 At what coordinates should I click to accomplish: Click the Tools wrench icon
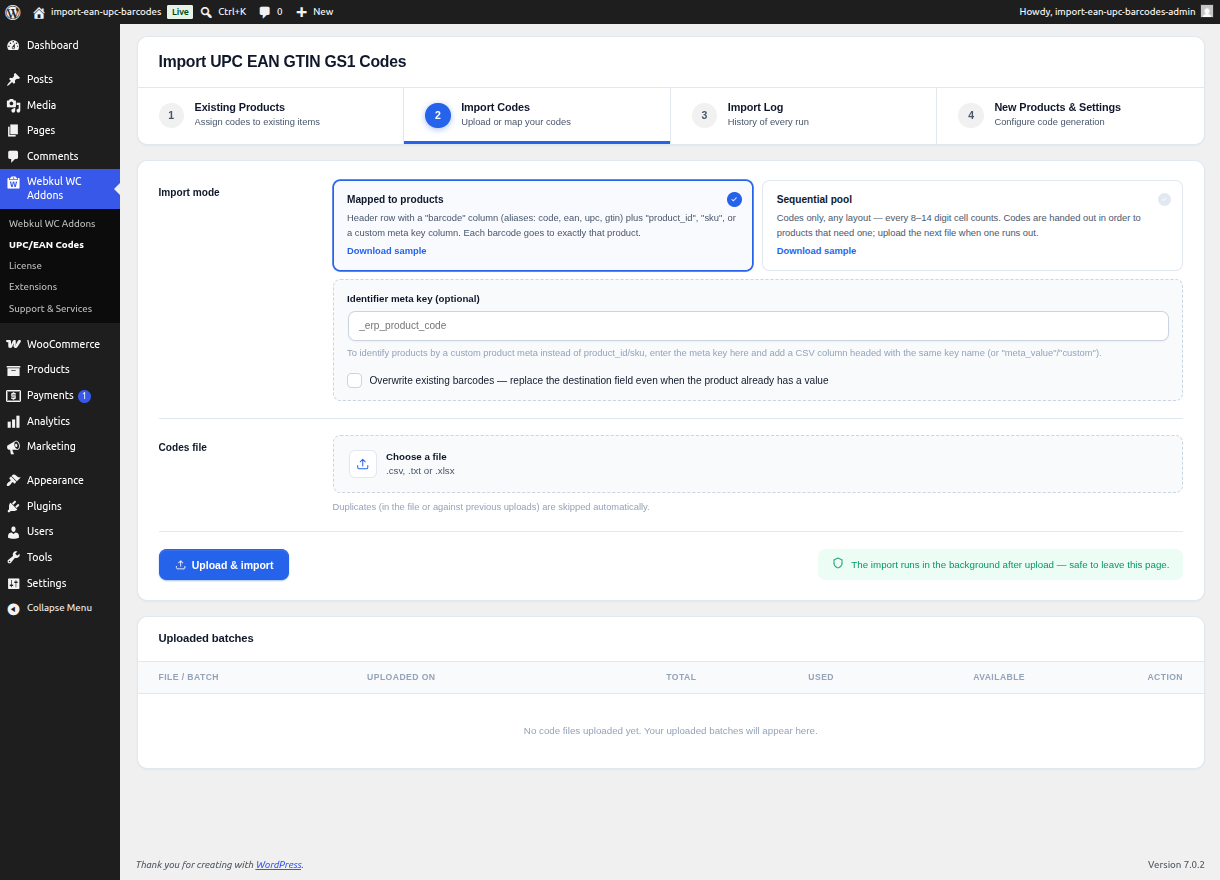(x=13, y=557)
